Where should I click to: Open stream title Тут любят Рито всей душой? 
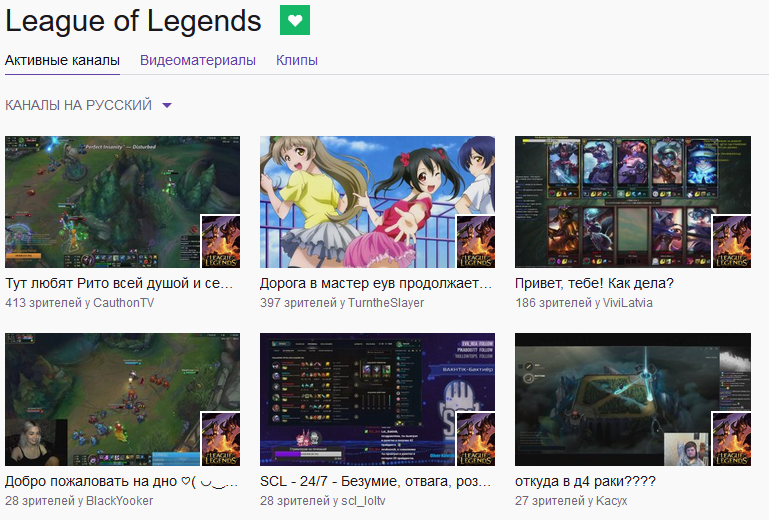point(119,284)
